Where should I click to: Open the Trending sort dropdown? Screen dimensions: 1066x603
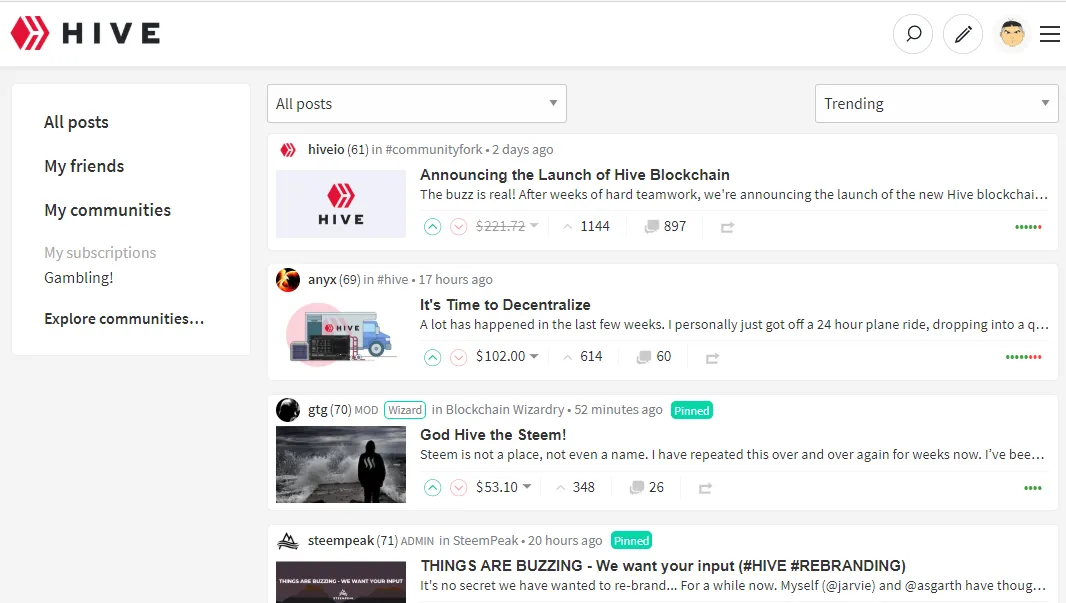936,103
